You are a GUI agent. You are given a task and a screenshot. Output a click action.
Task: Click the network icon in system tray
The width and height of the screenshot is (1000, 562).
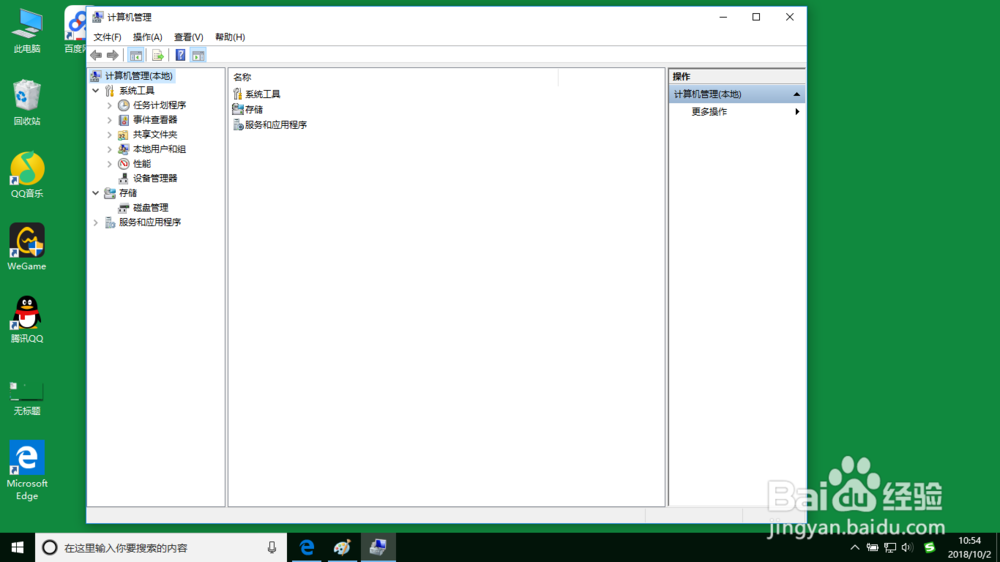pos(890,547)
